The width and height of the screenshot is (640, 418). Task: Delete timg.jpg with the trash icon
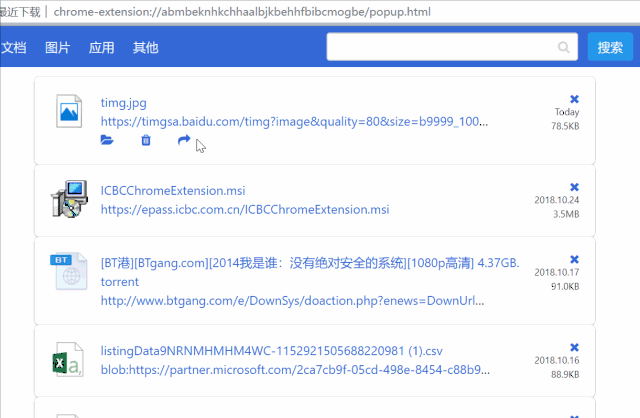tap(146, 140)
